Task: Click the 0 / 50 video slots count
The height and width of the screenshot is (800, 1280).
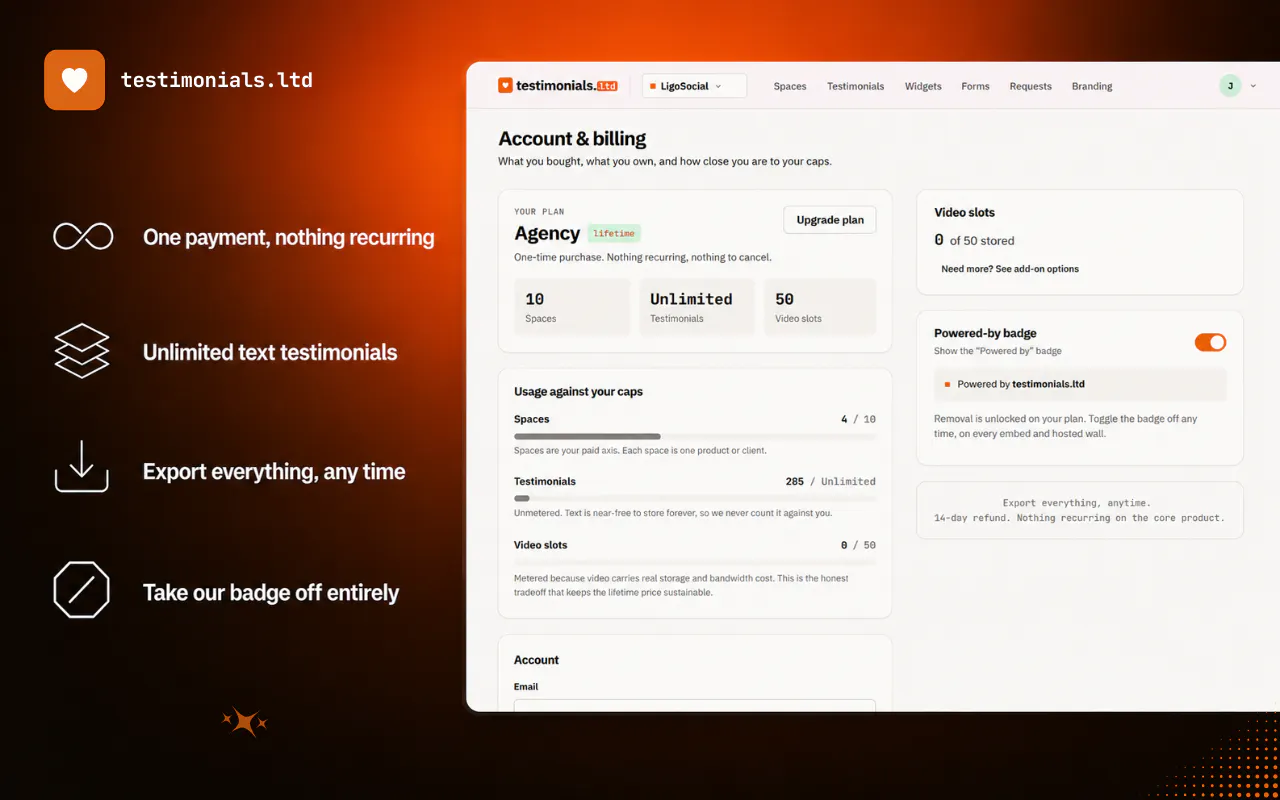Action: 858,545
